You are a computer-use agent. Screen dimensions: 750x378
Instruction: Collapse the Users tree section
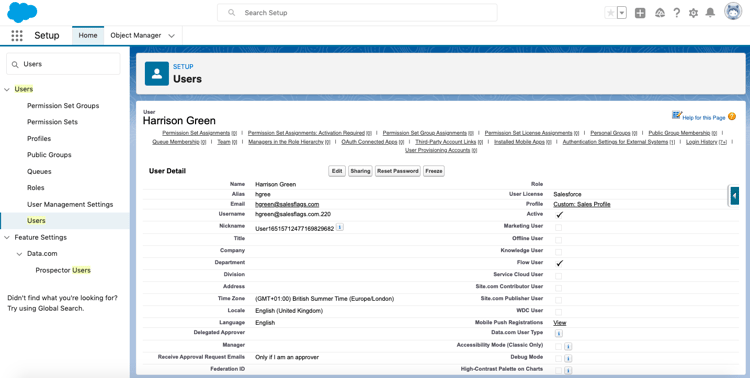(x=7, y=89)
